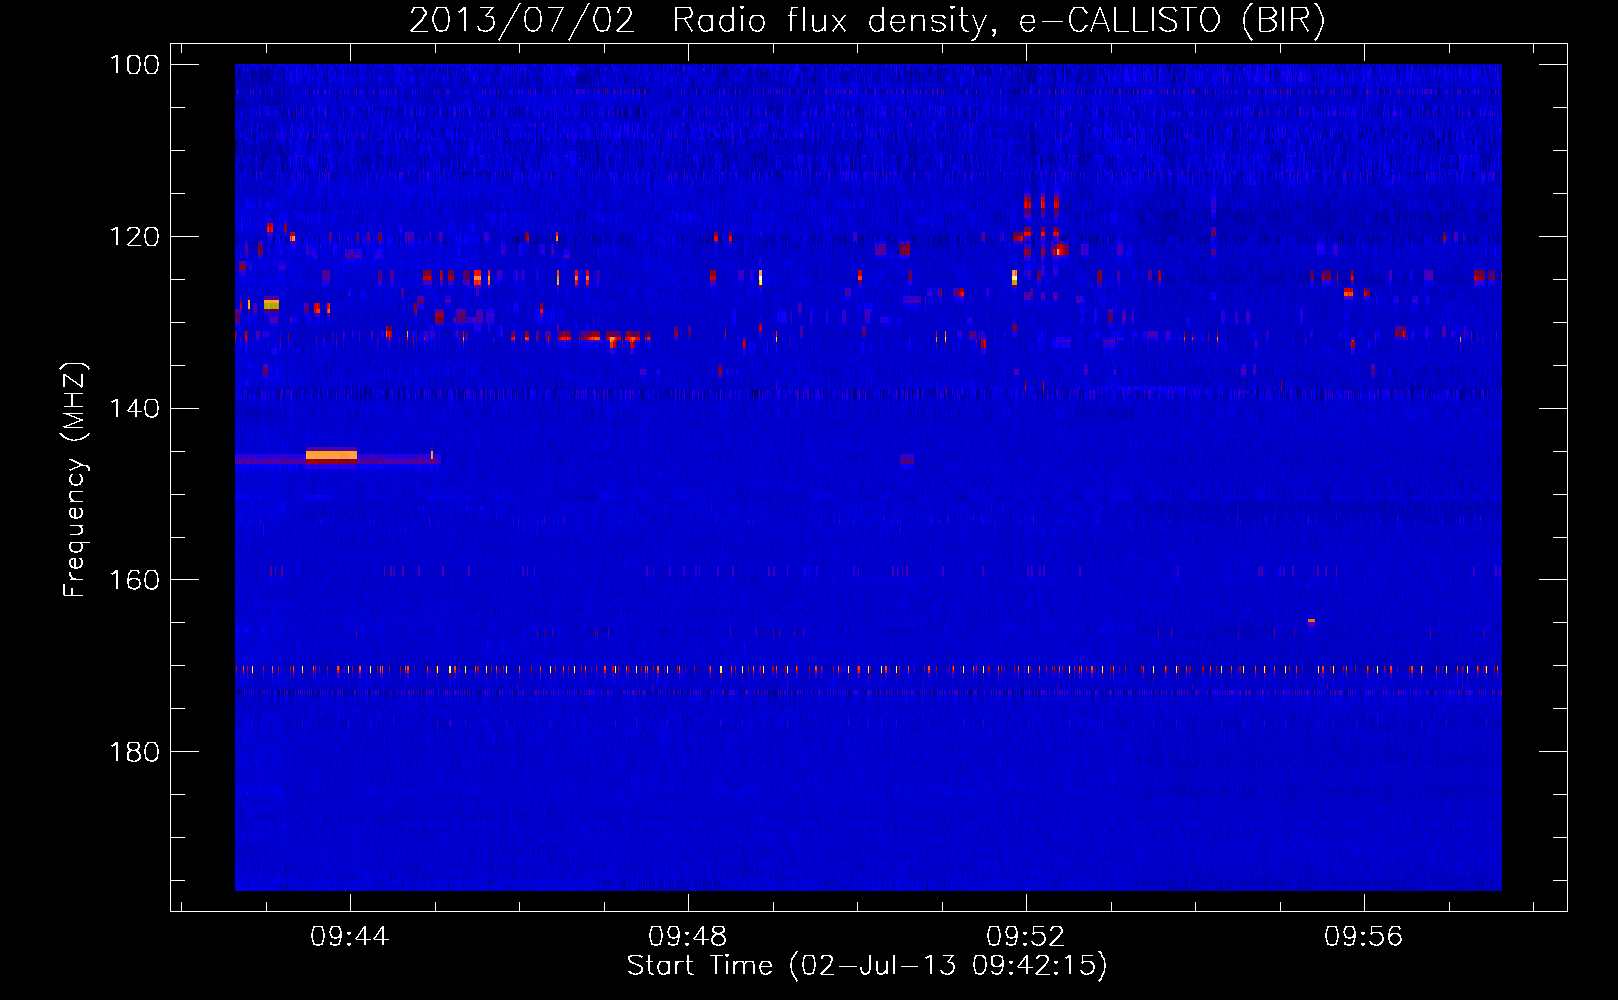This screenshot has width=1618, height=1000.
Task: Click the 09:44 time tick label
Action: [x=350, y=937]
